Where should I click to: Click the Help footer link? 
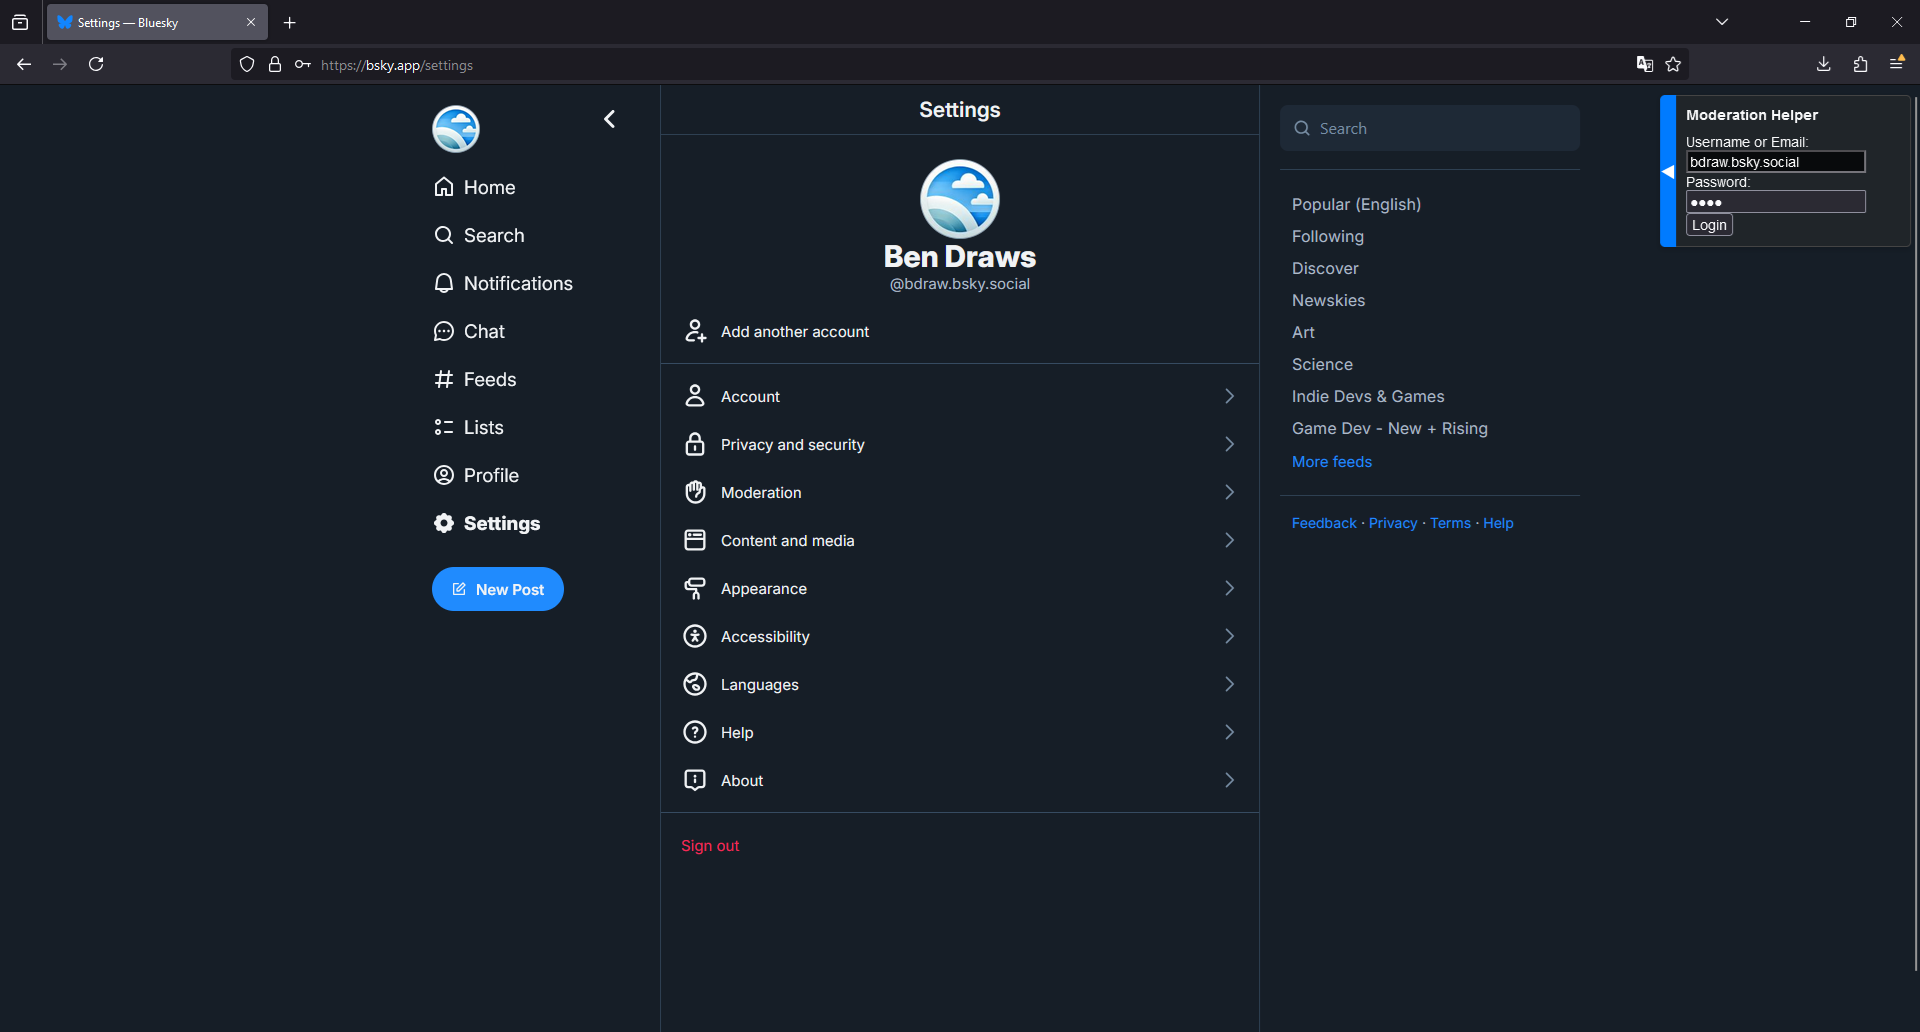point(1498,523)
